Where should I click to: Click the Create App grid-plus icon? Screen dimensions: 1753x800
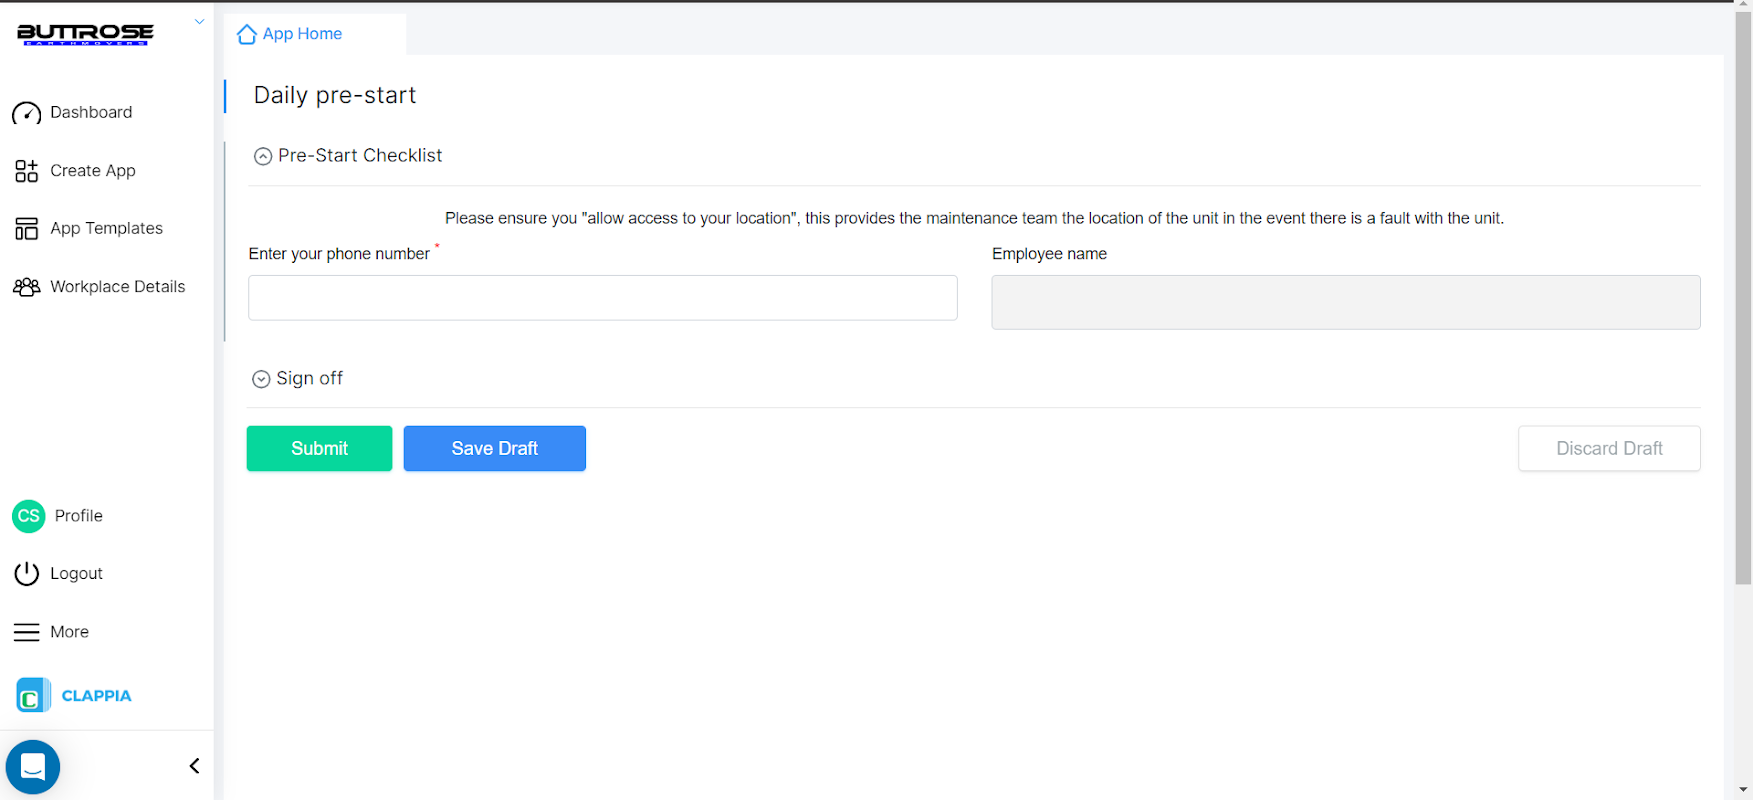coord(26,171)
